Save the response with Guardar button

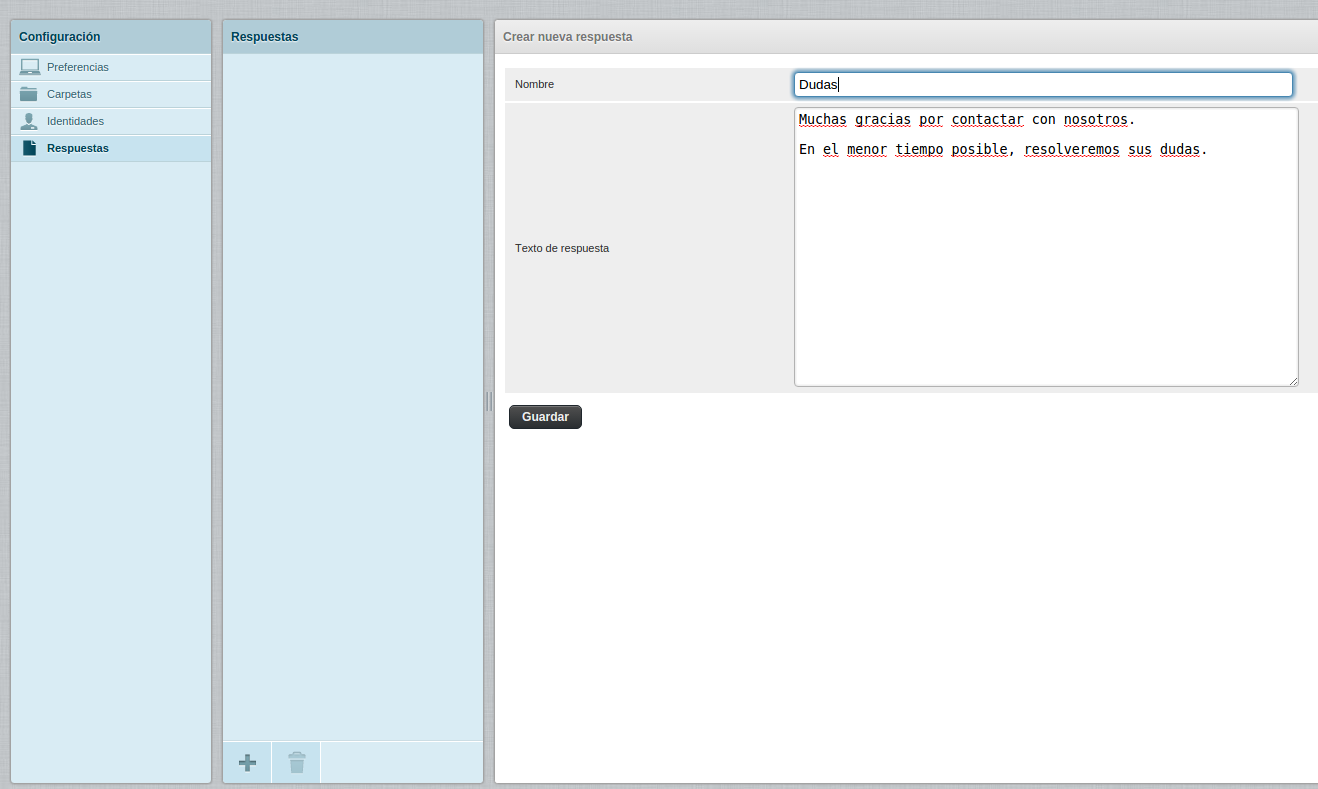(x=545, y=417)
